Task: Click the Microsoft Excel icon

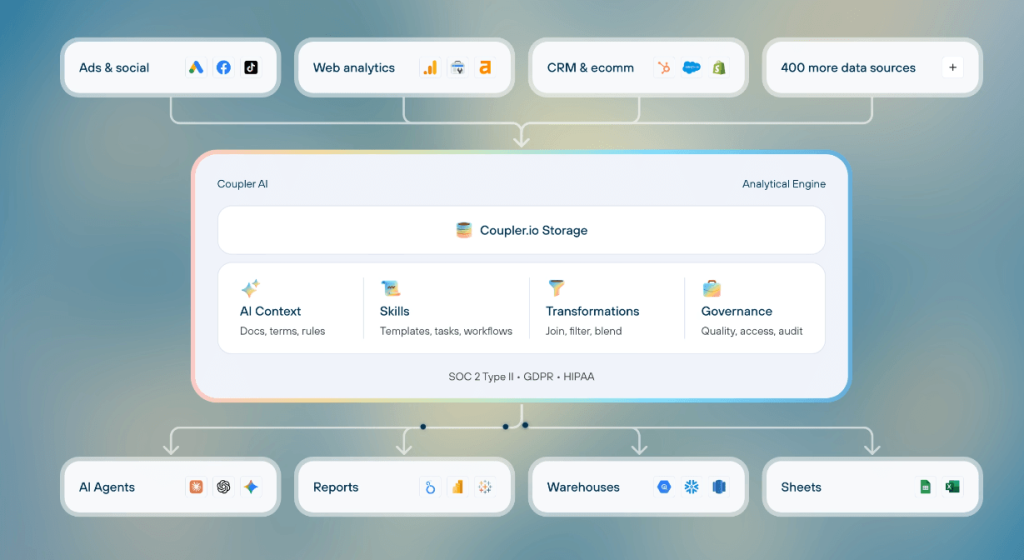Action: [x=953, y=487]
